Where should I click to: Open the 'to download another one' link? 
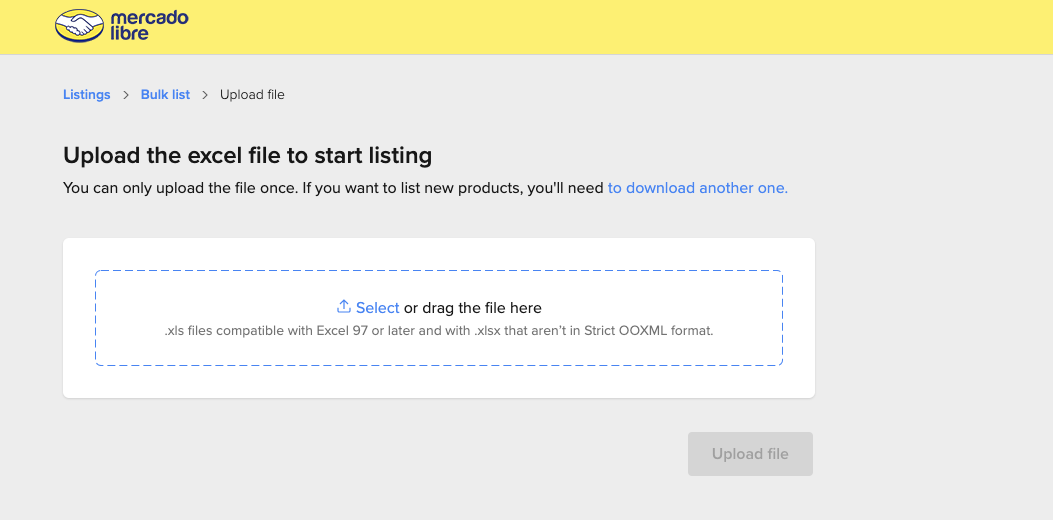click(697, 188)
